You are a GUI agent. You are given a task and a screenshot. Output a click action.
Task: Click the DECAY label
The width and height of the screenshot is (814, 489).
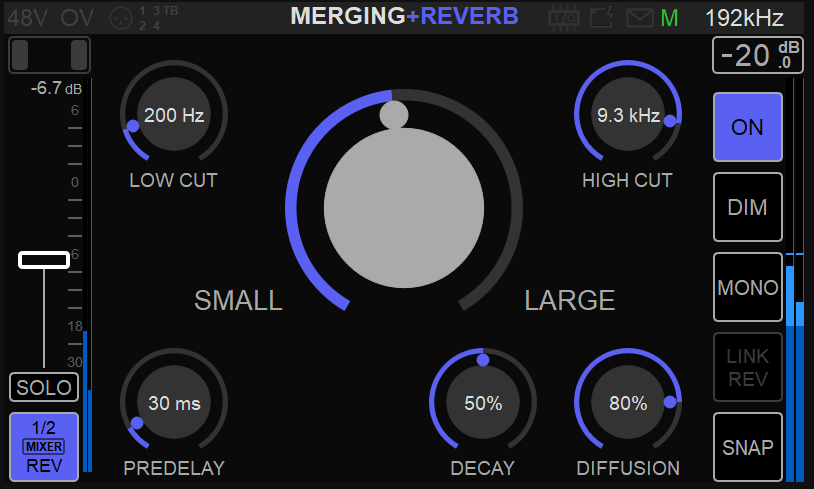482,468
